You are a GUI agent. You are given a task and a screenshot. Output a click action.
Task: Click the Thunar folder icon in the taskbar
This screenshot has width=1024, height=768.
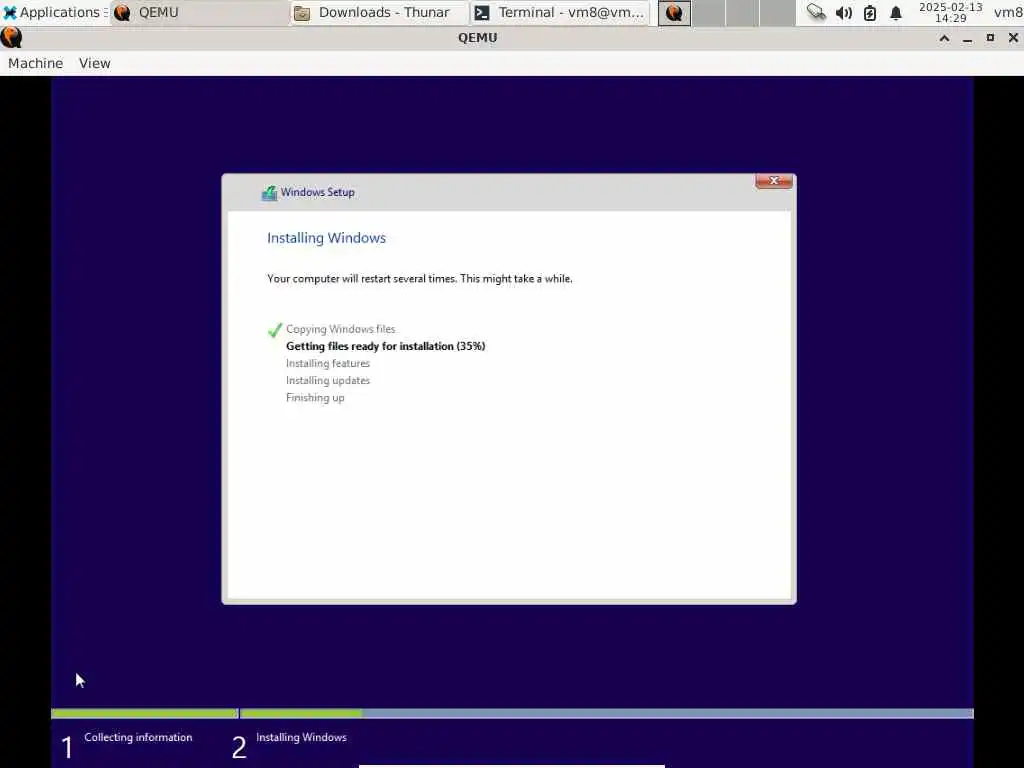click(302, 12)
